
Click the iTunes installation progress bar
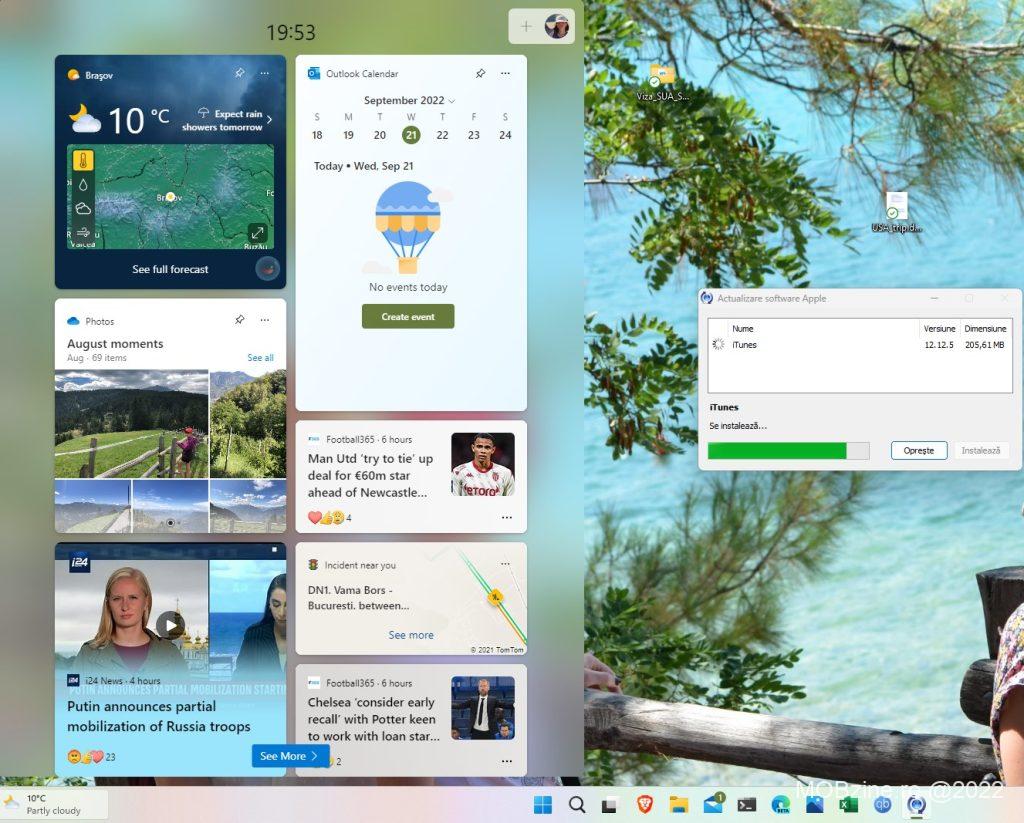tap(787, 450)
